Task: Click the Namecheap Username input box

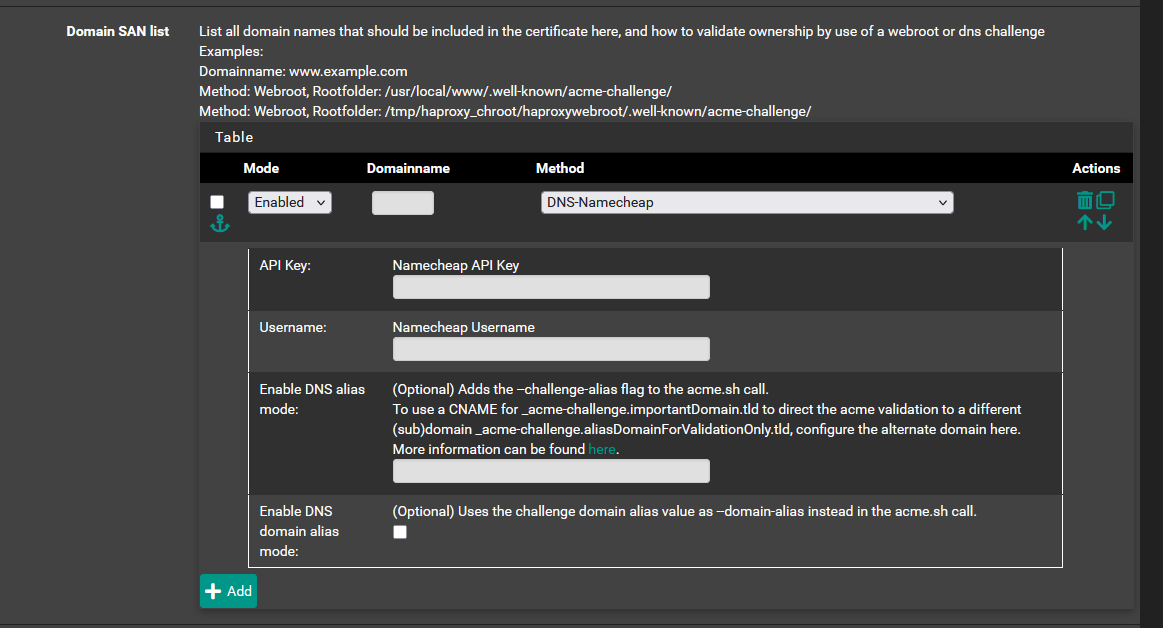Action: coord(550,349)
